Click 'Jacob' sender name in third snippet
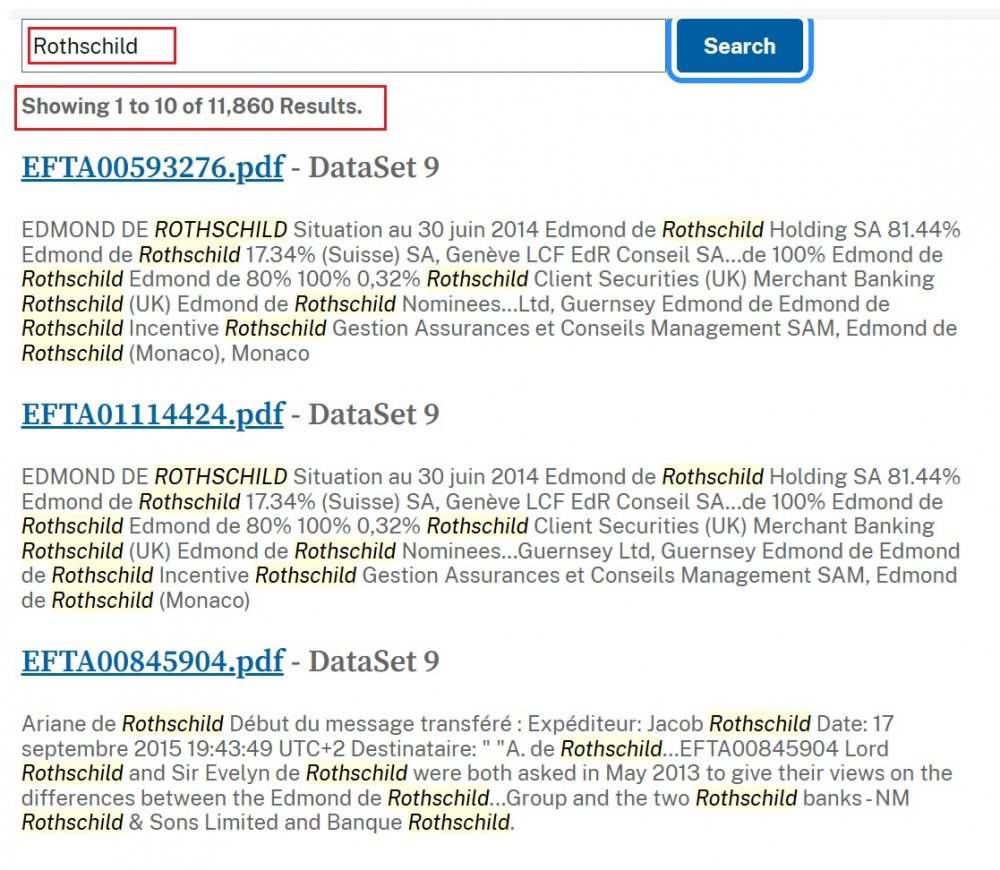1000x870 pixels. tap(679, 723)
